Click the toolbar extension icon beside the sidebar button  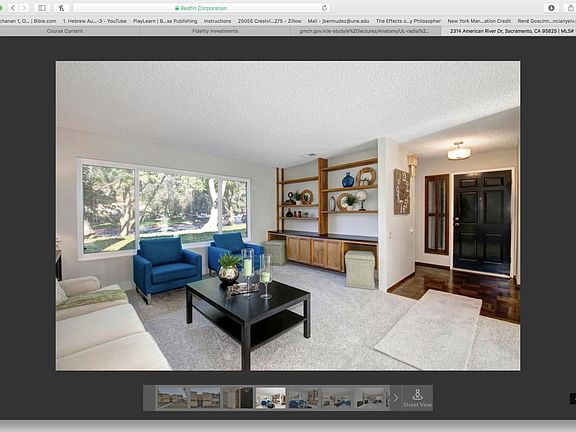coord(61,8)
